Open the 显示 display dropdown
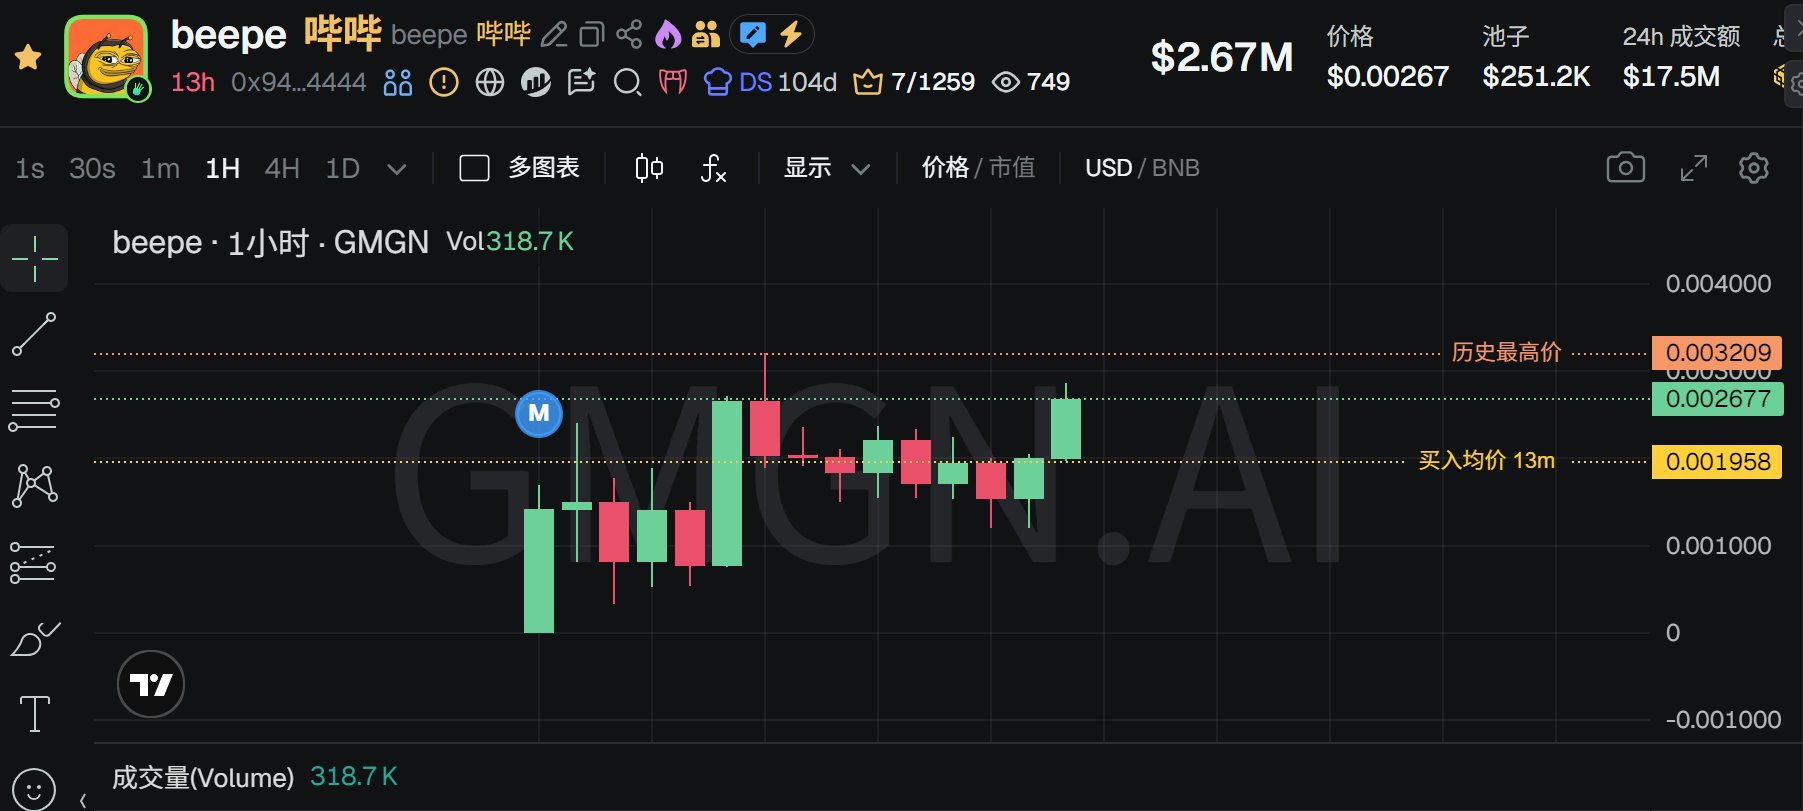 (x=826, y=168)
